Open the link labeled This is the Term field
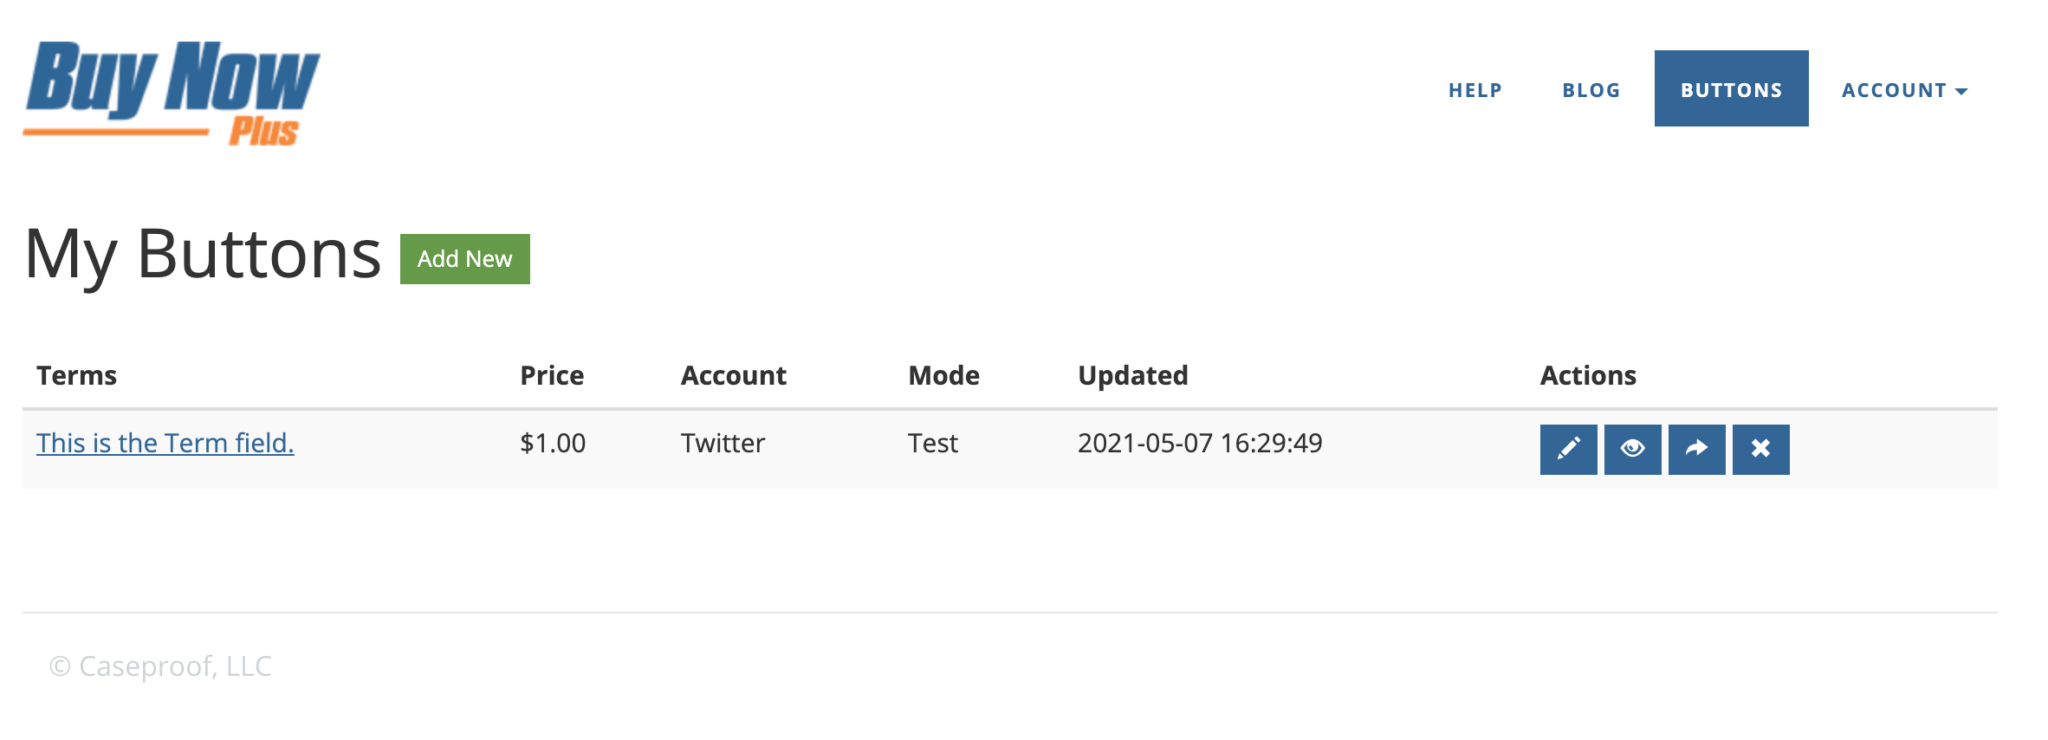The image size is (2048, 740). coord(165,442)
